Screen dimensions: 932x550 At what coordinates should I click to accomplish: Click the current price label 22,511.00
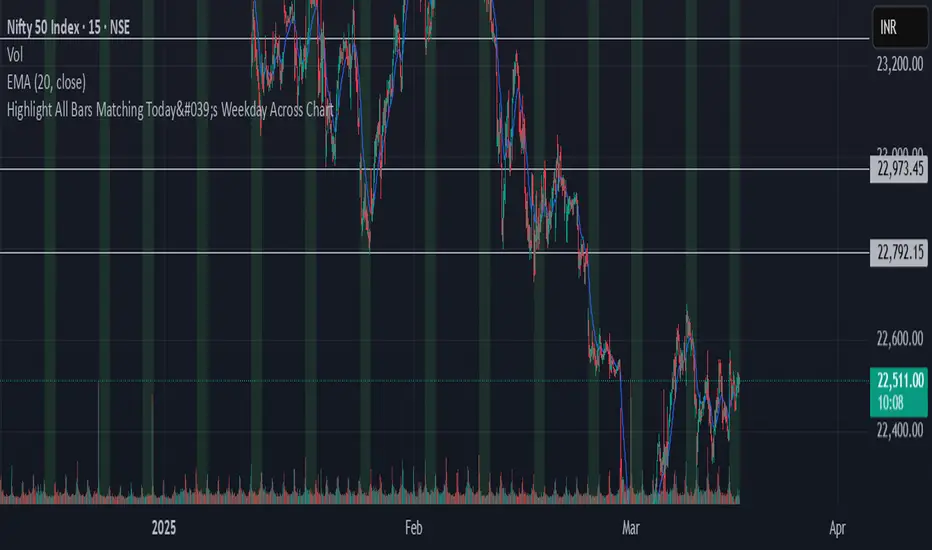pos(900,381)
